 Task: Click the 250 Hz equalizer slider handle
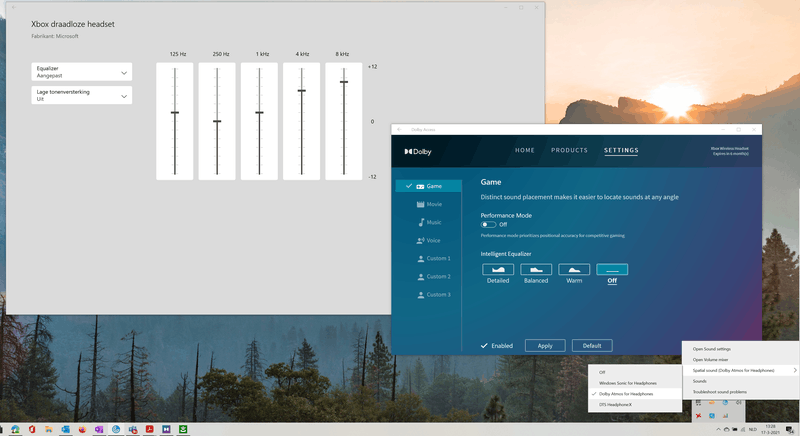(217, 121)
